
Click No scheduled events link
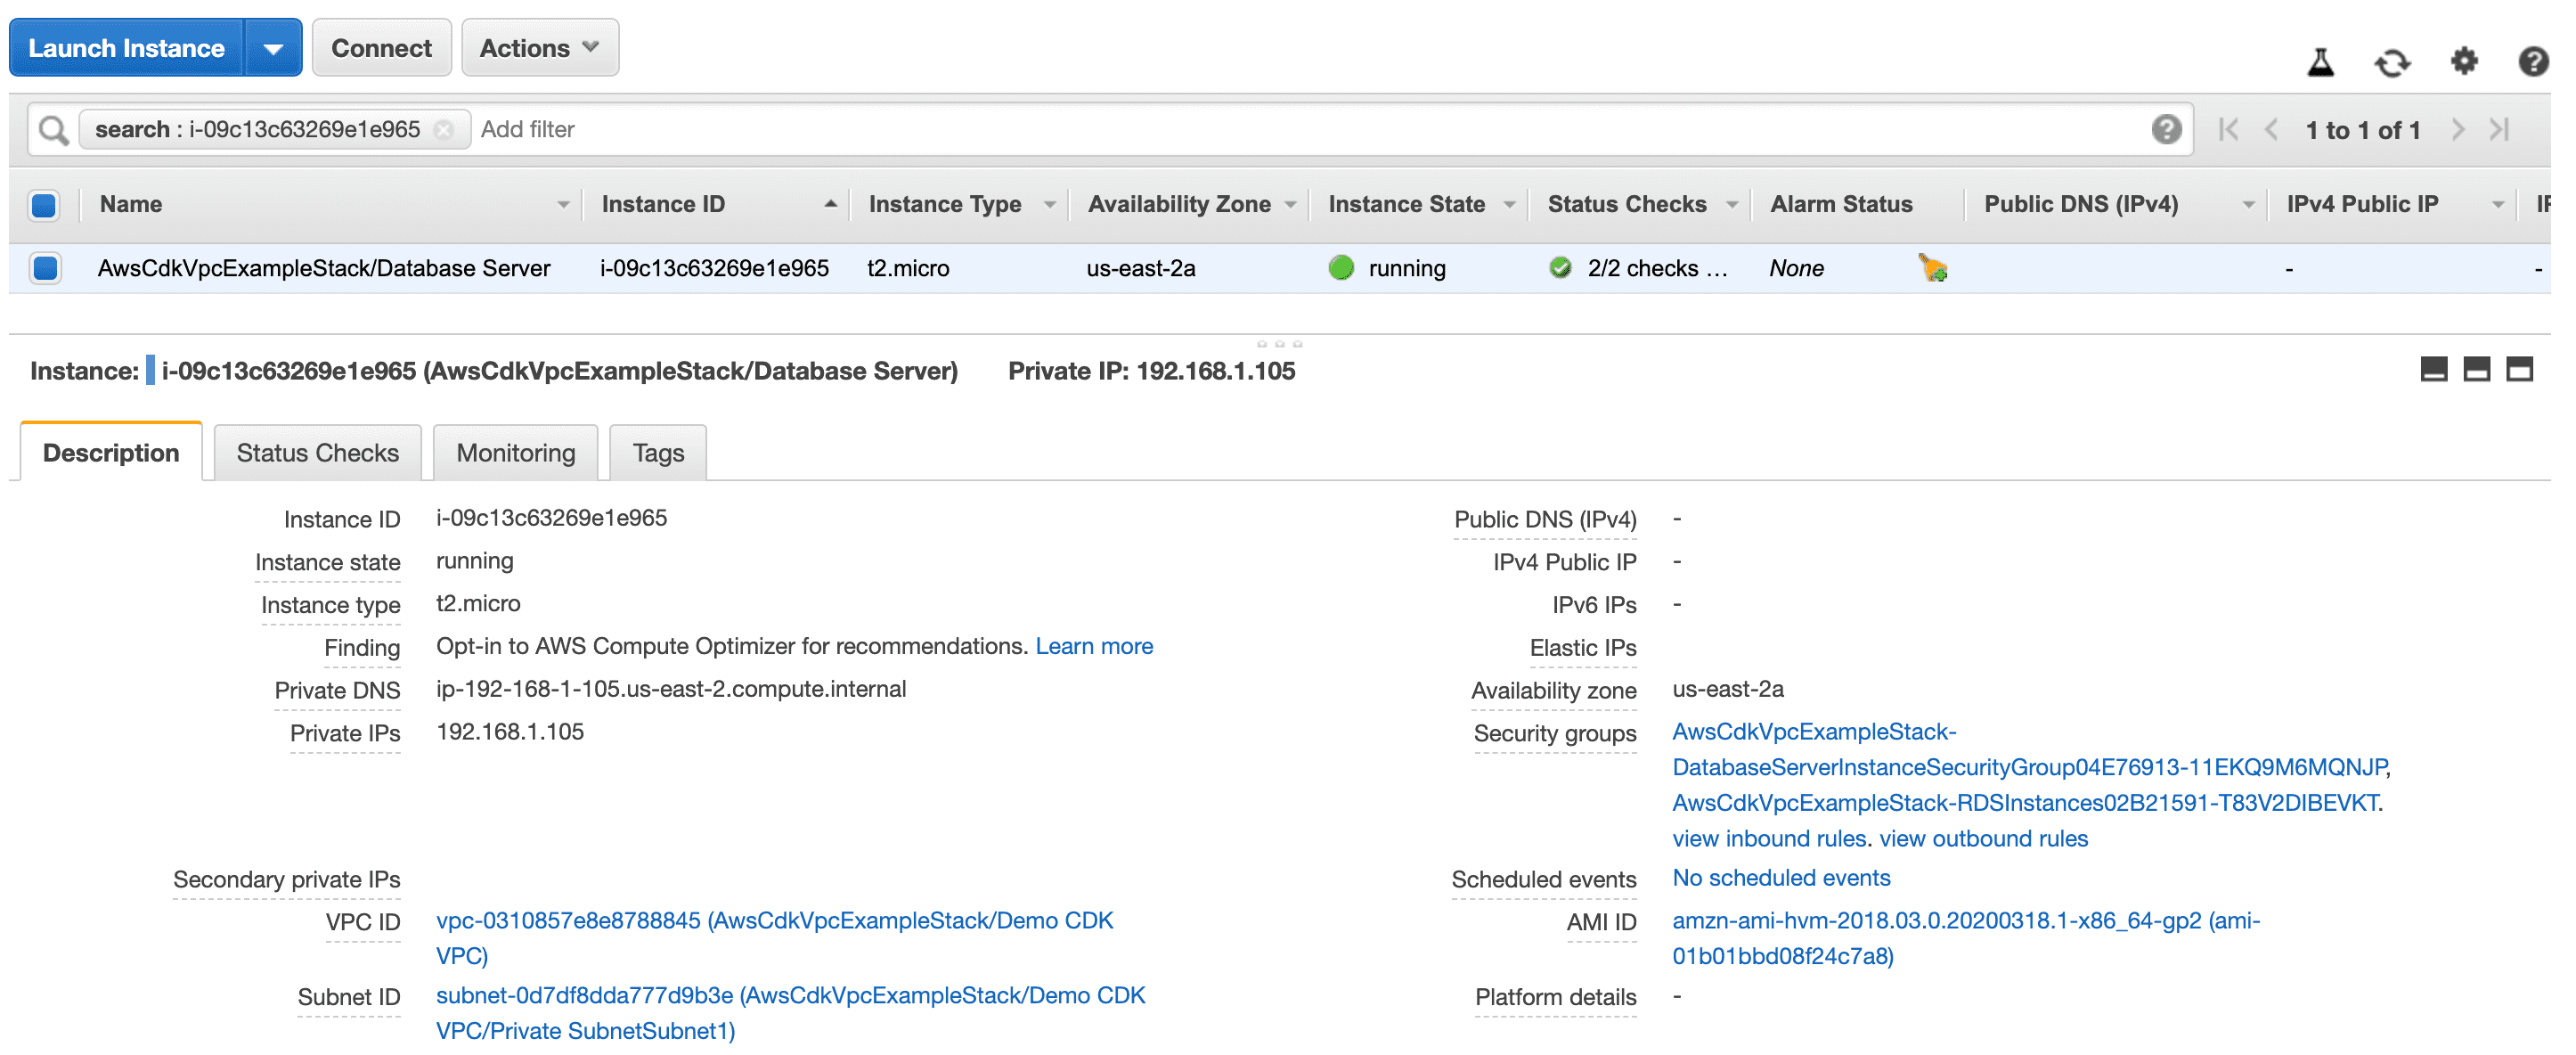[1781, 878]
